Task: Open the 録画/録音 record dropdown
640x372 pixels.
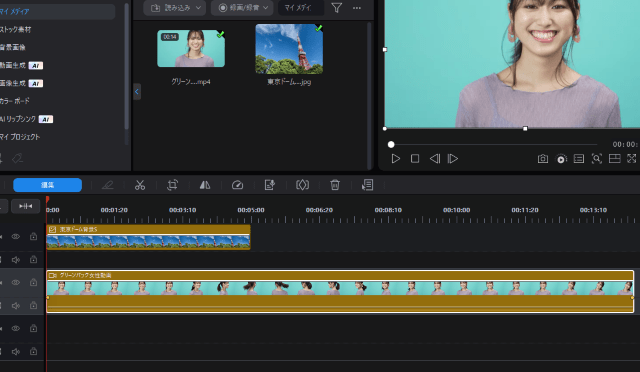Action: click(x=242, y=8)
